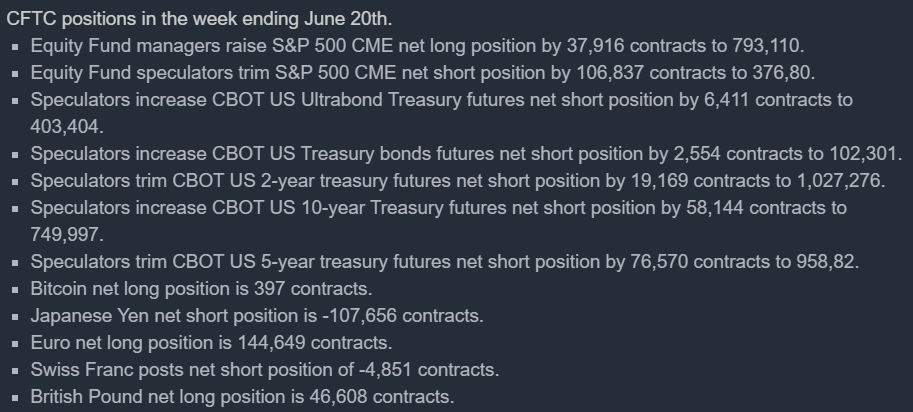Image resolution: width=913 pixels, height=412 pixels.
Task: Click the Equity Fund managers S&P 500 line
Action: (x=417, y=46)
